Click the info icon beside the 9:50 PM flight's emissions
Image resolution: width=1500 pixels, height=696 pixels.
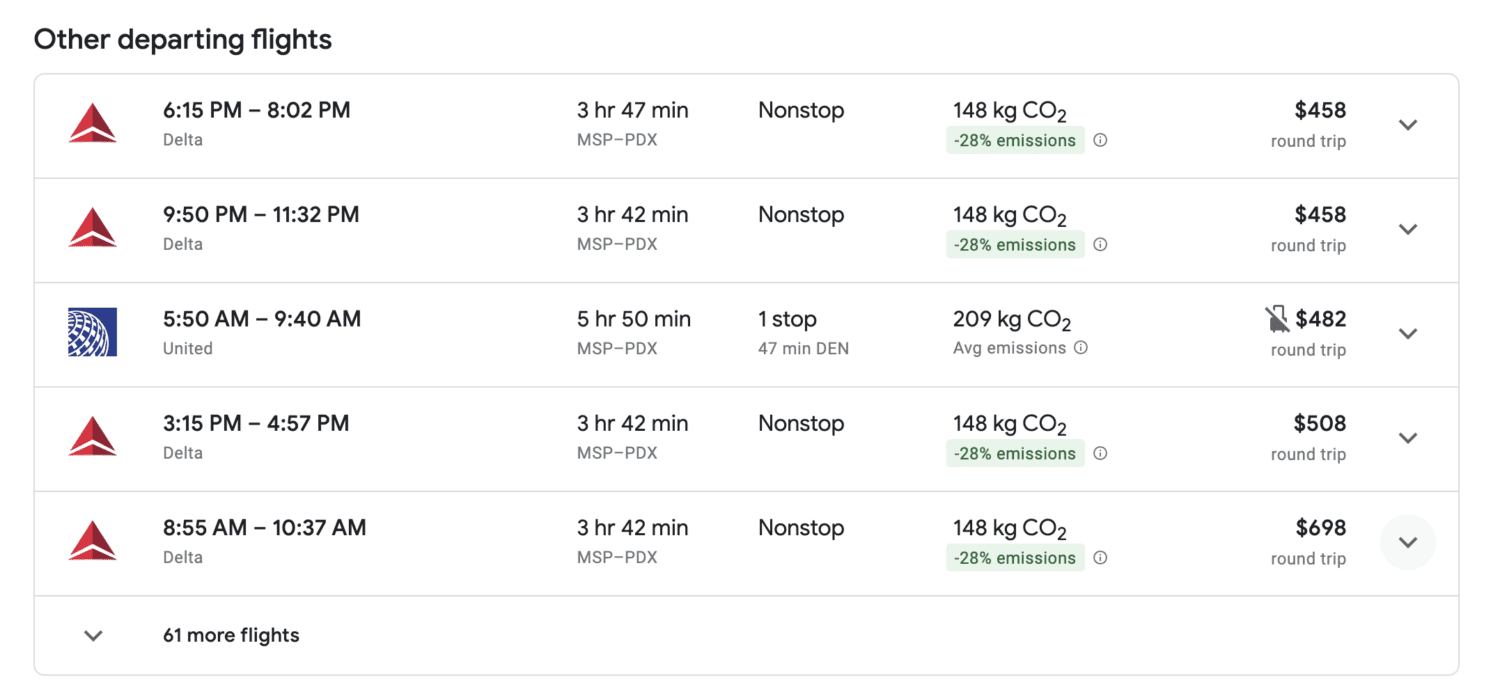point(1100,245)
